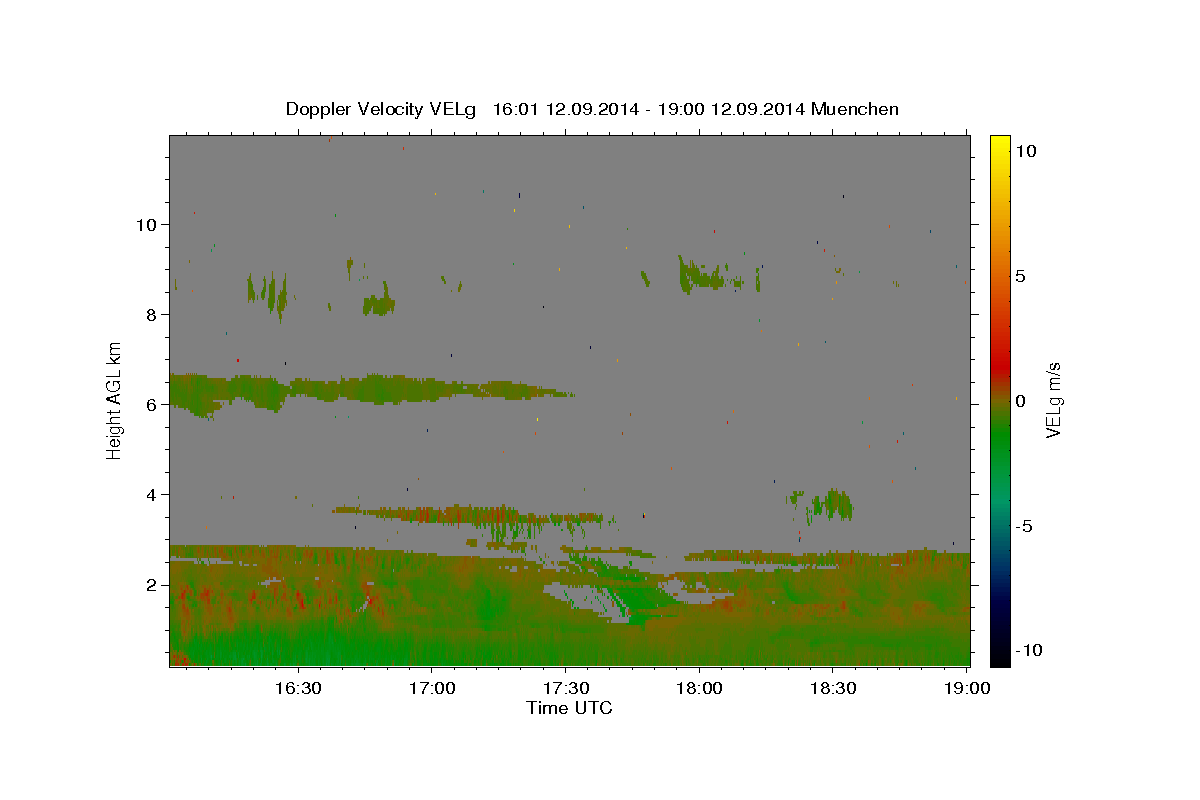Click the height axis label 6

pyautogui.click(x=152, y=405)
